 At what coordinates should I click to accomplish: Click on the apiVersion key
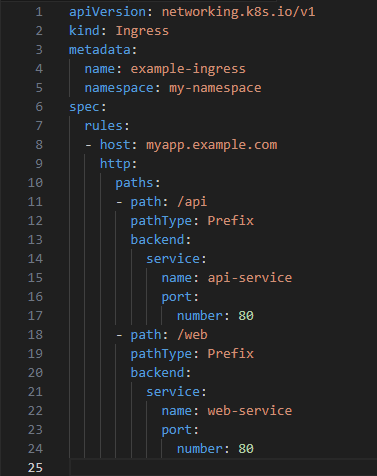tap(107, 12)
